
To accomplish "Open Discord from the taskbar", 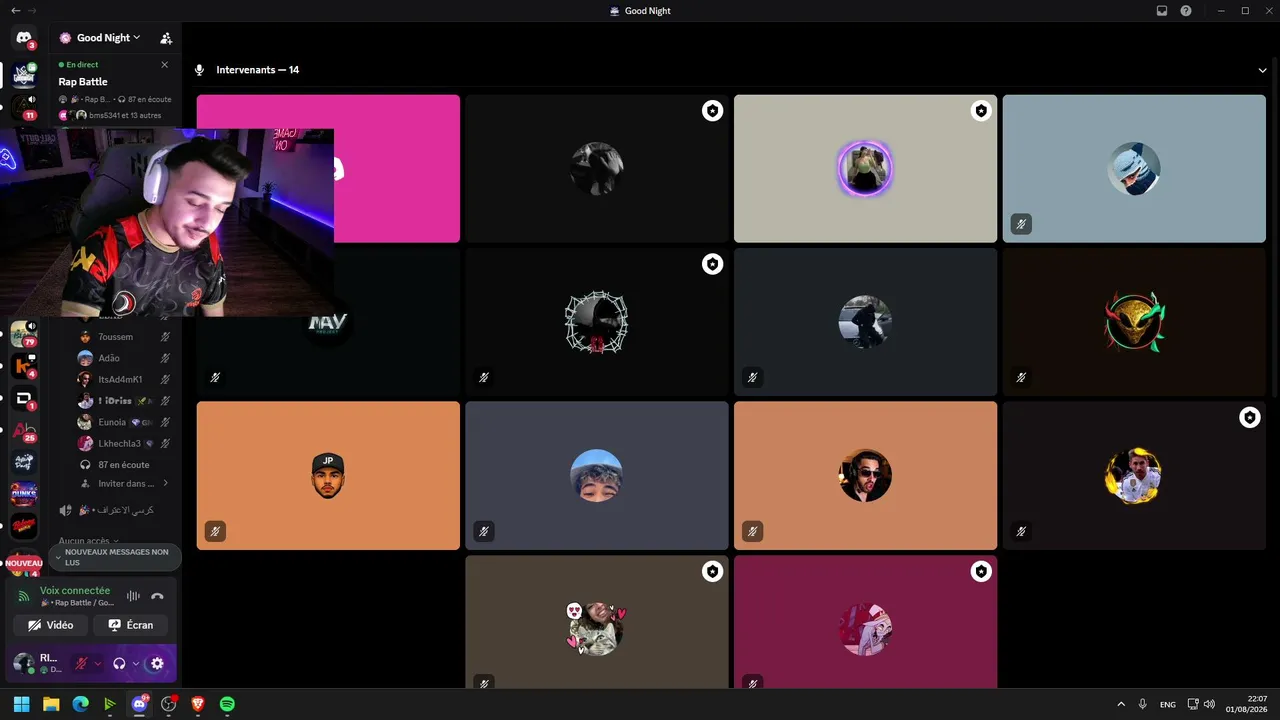I will (139, 704).
